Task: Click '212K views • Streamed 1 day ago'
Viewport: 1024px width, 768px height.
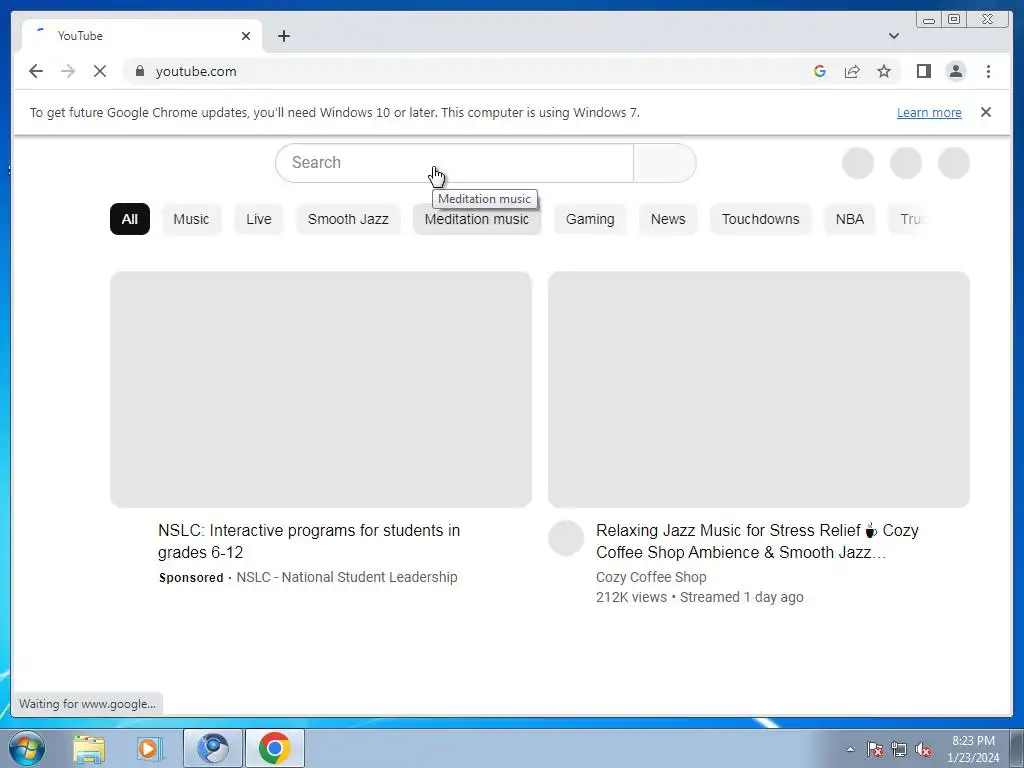Action: 699,597
